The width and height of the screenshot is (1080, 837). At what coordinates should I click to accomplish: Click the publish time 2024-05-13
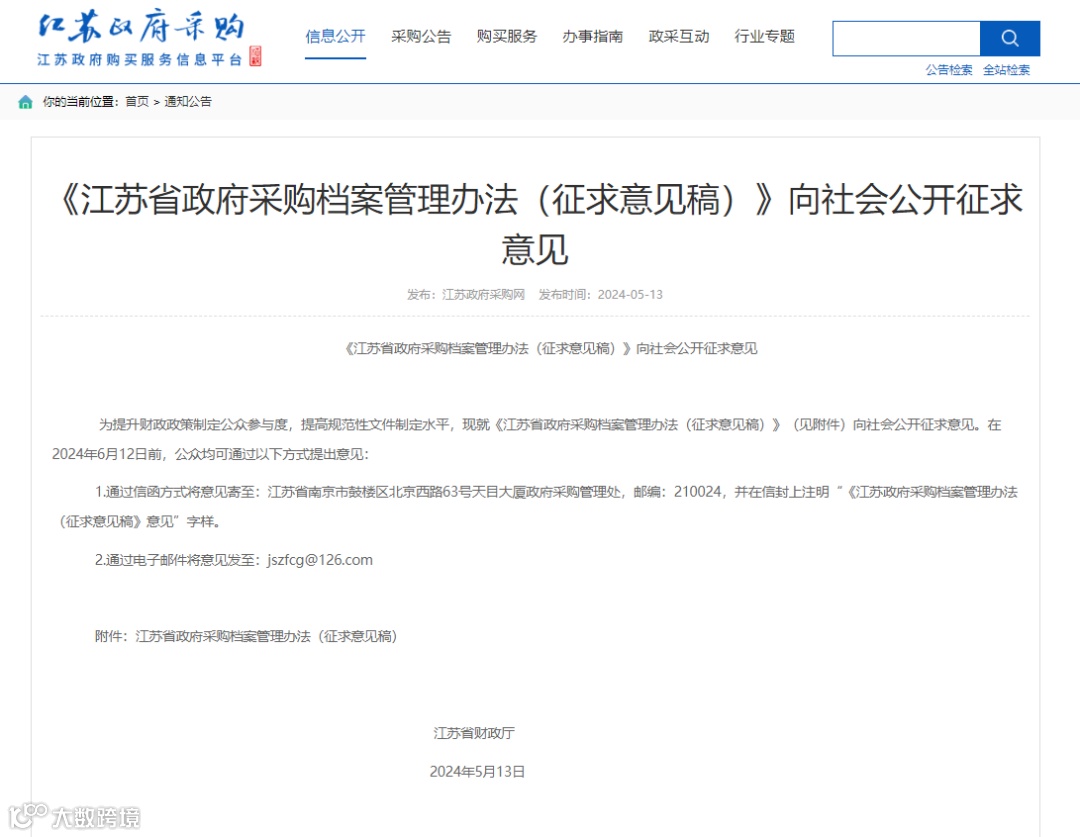point(630,295)
